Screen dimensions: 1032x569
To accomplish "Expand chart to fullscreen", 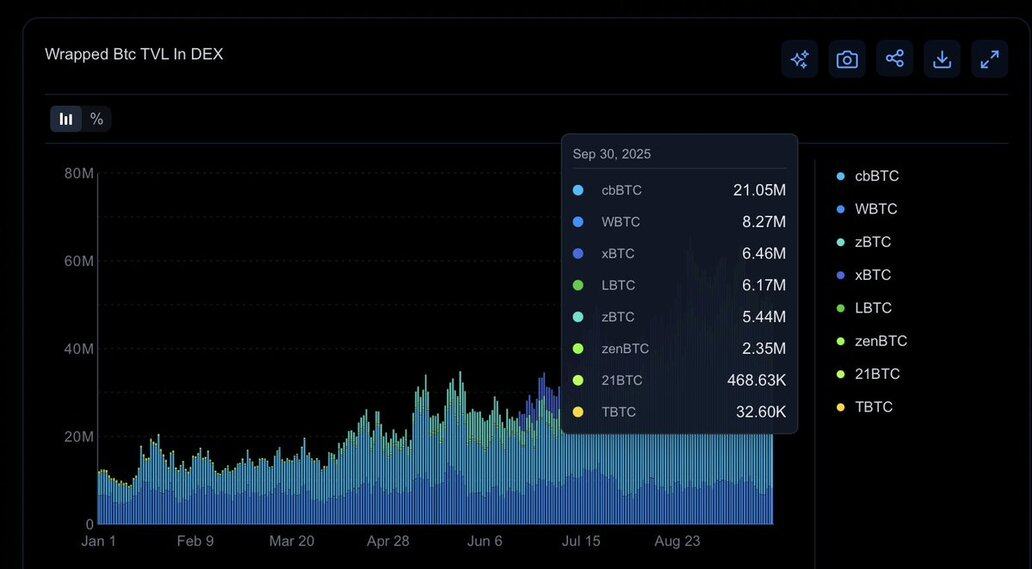I will (x=989, y=59).
